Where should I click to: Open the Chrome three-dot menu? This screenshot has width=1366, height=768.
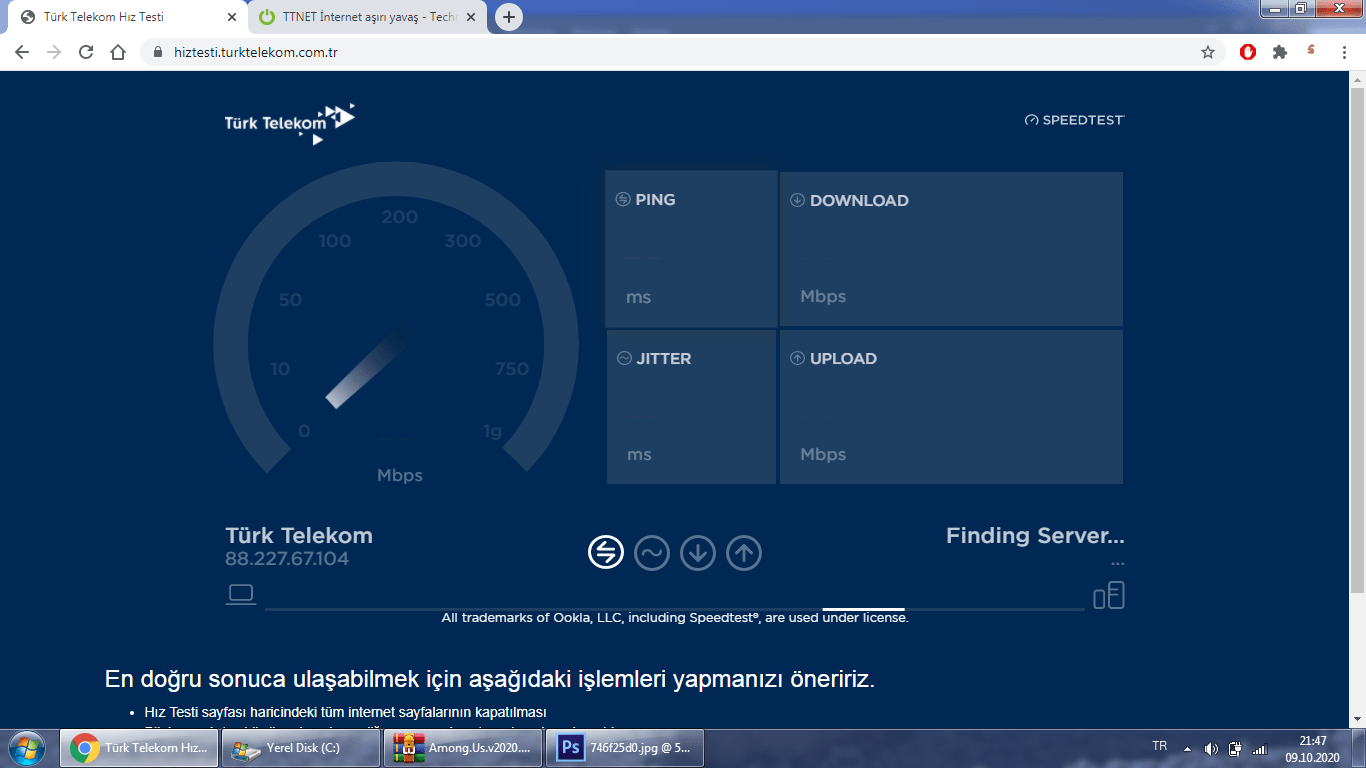(x=1345, y=52)
